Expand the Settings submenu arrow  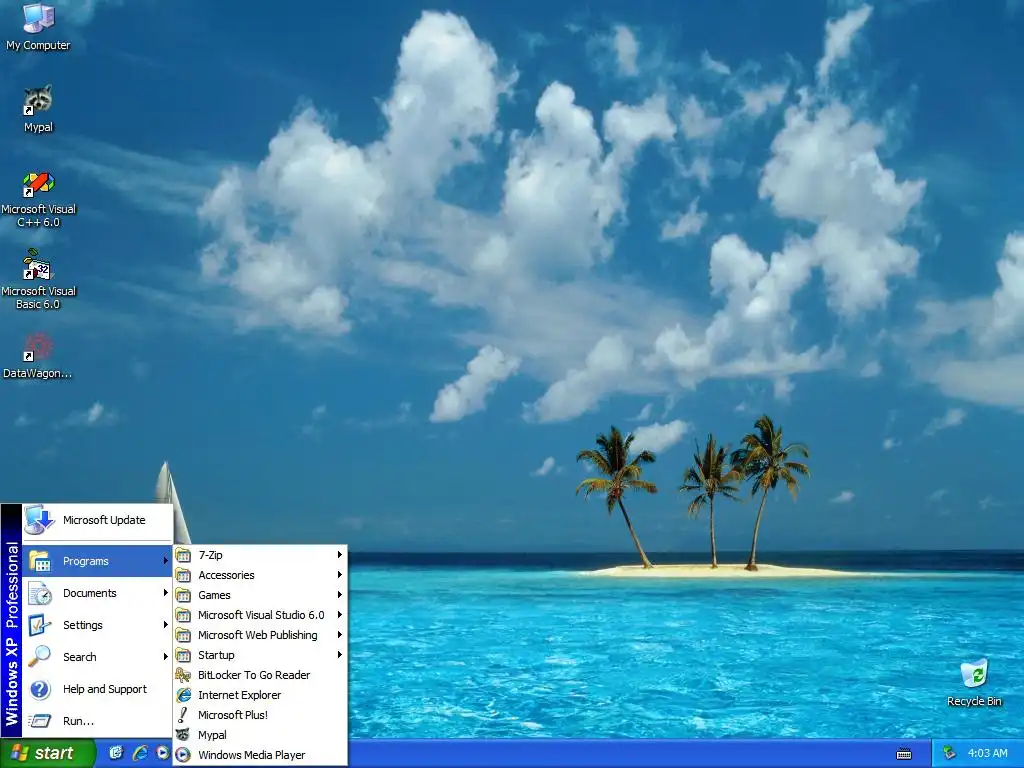coord(165,625)
